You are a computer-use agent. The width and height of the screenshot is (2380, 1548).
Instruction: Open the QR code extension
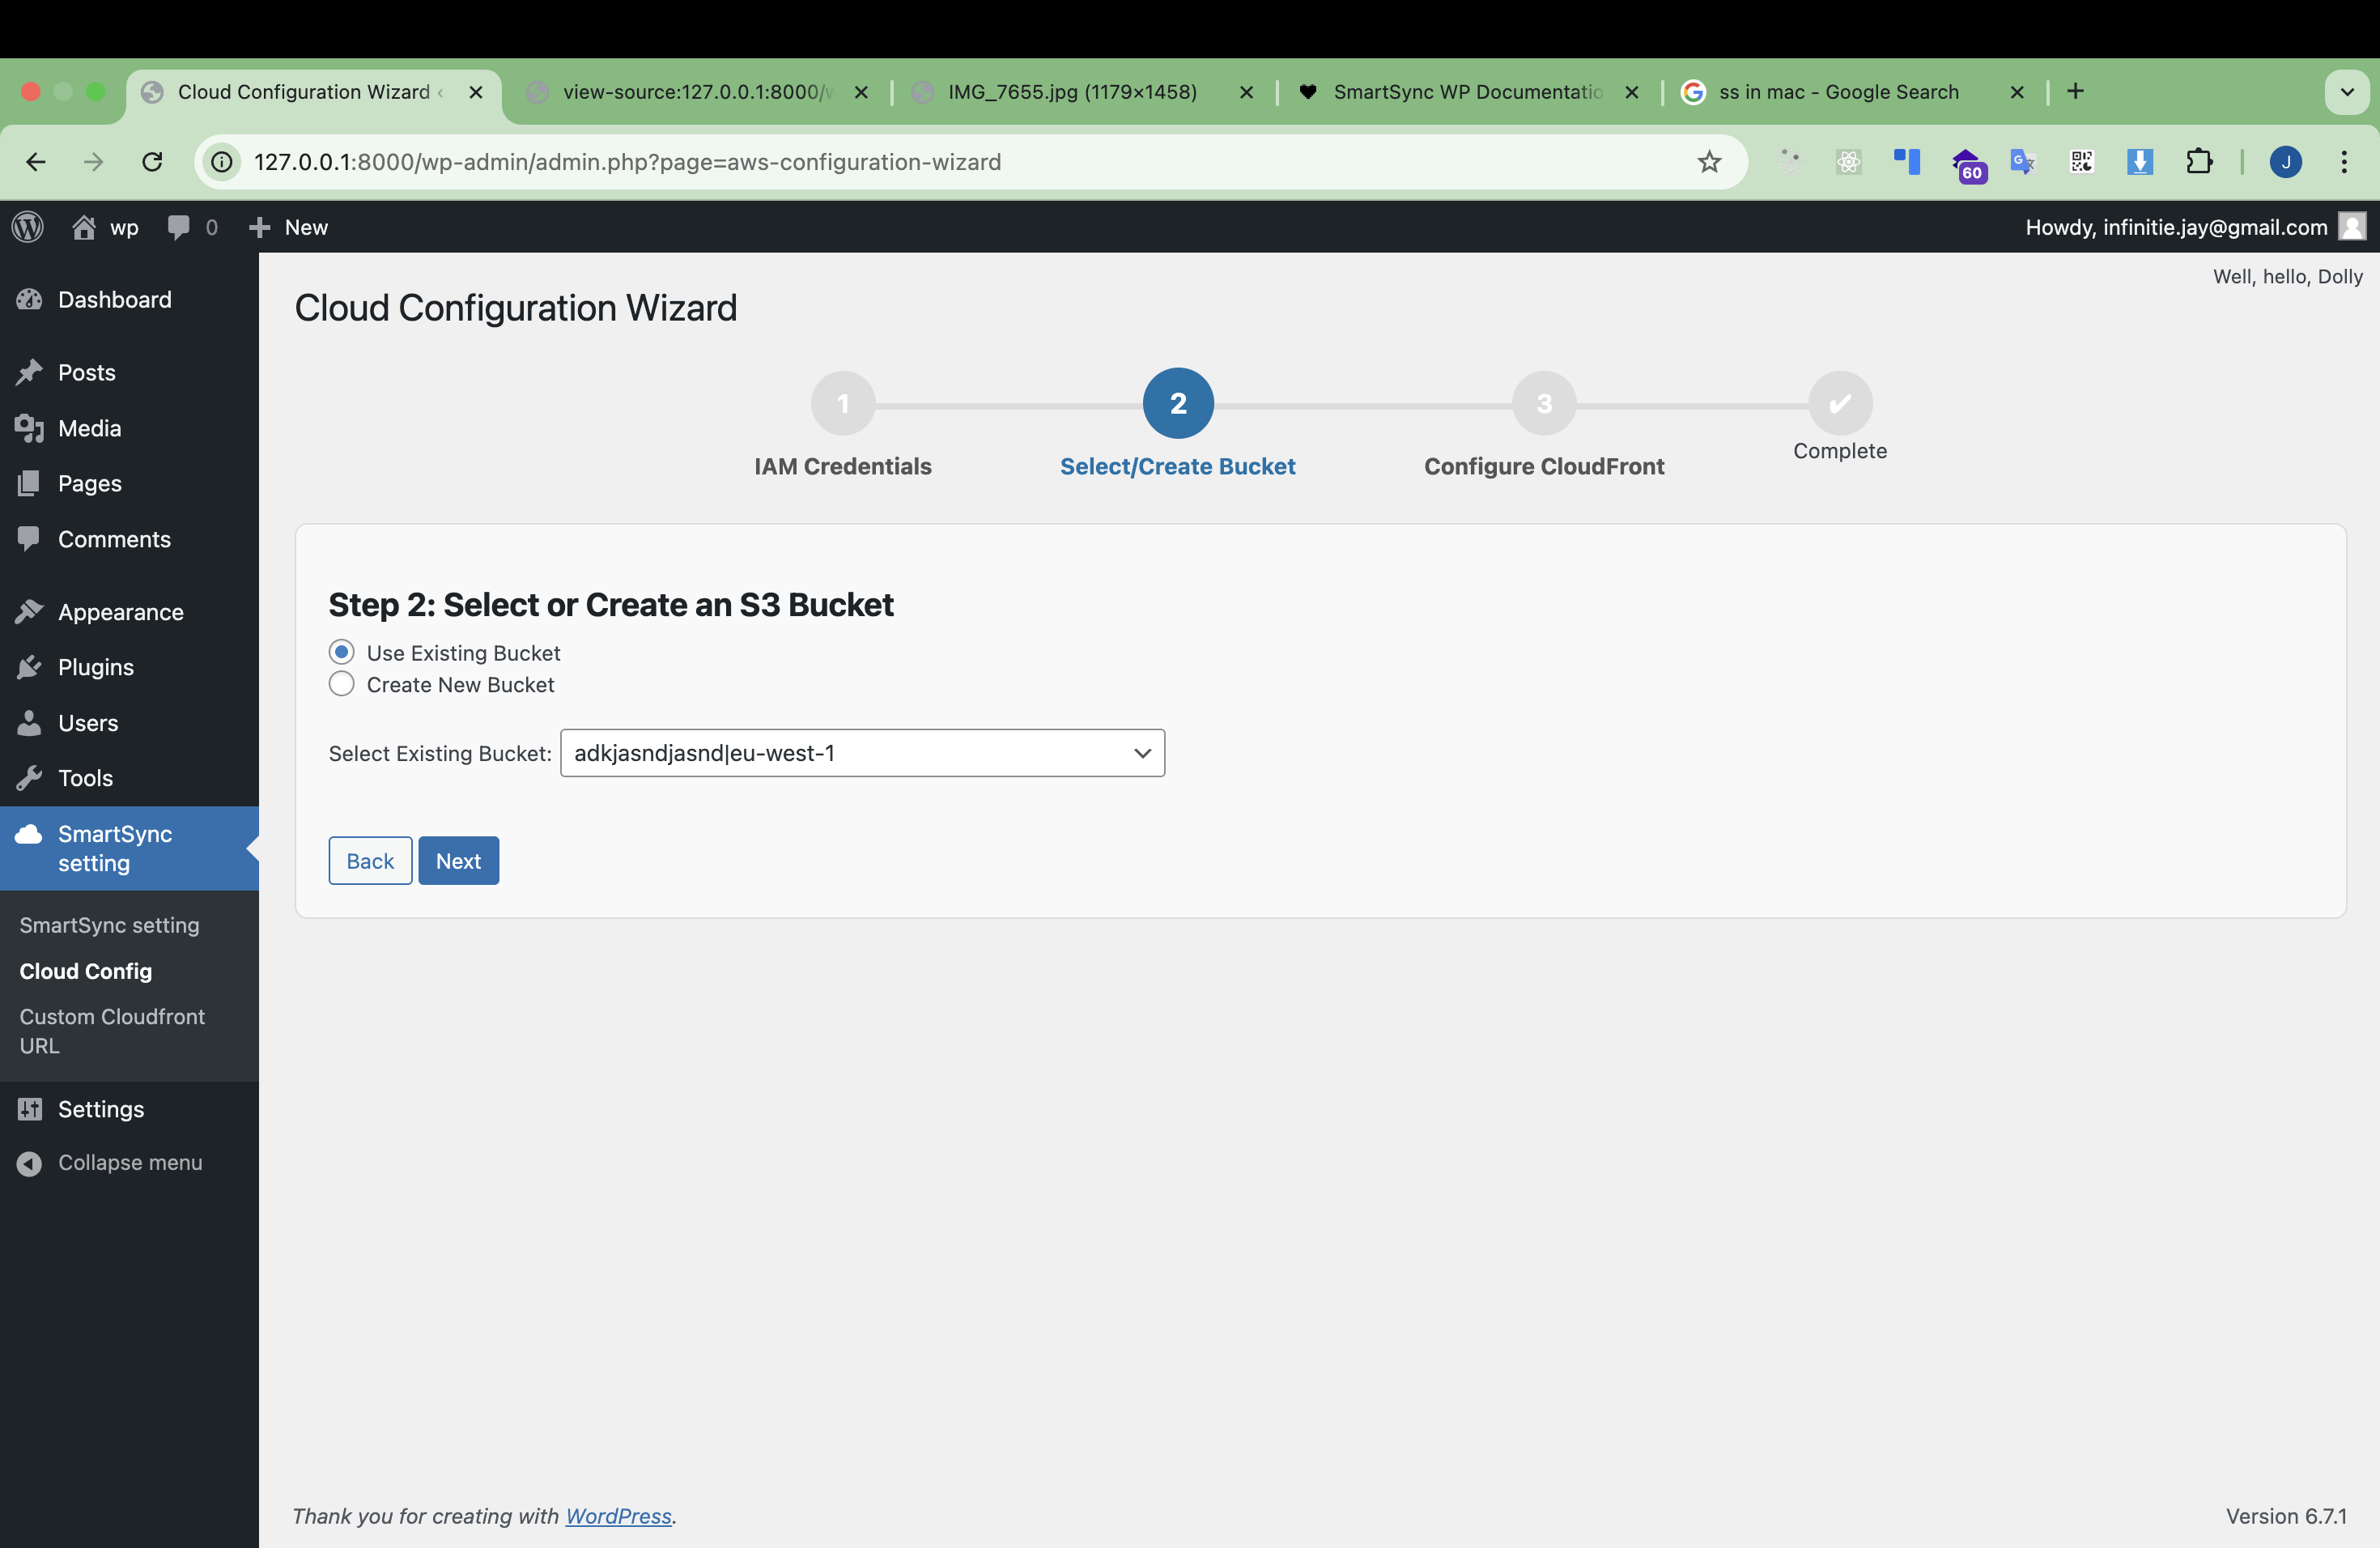(2081, 162)
